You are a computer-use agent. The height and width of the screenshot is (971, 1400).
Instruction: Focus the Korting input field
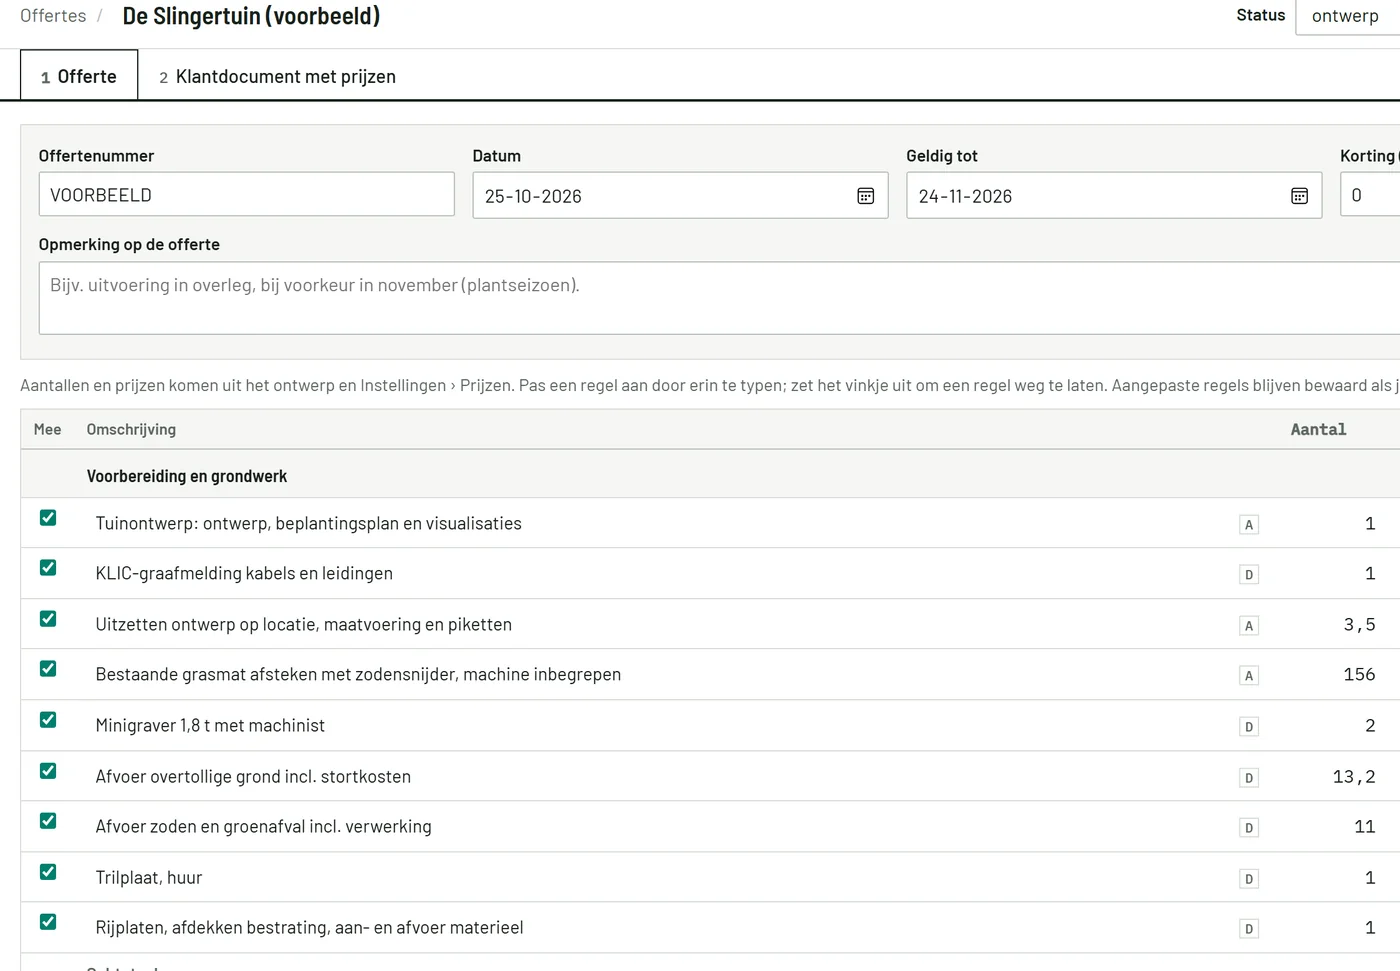click(1370, 195)
